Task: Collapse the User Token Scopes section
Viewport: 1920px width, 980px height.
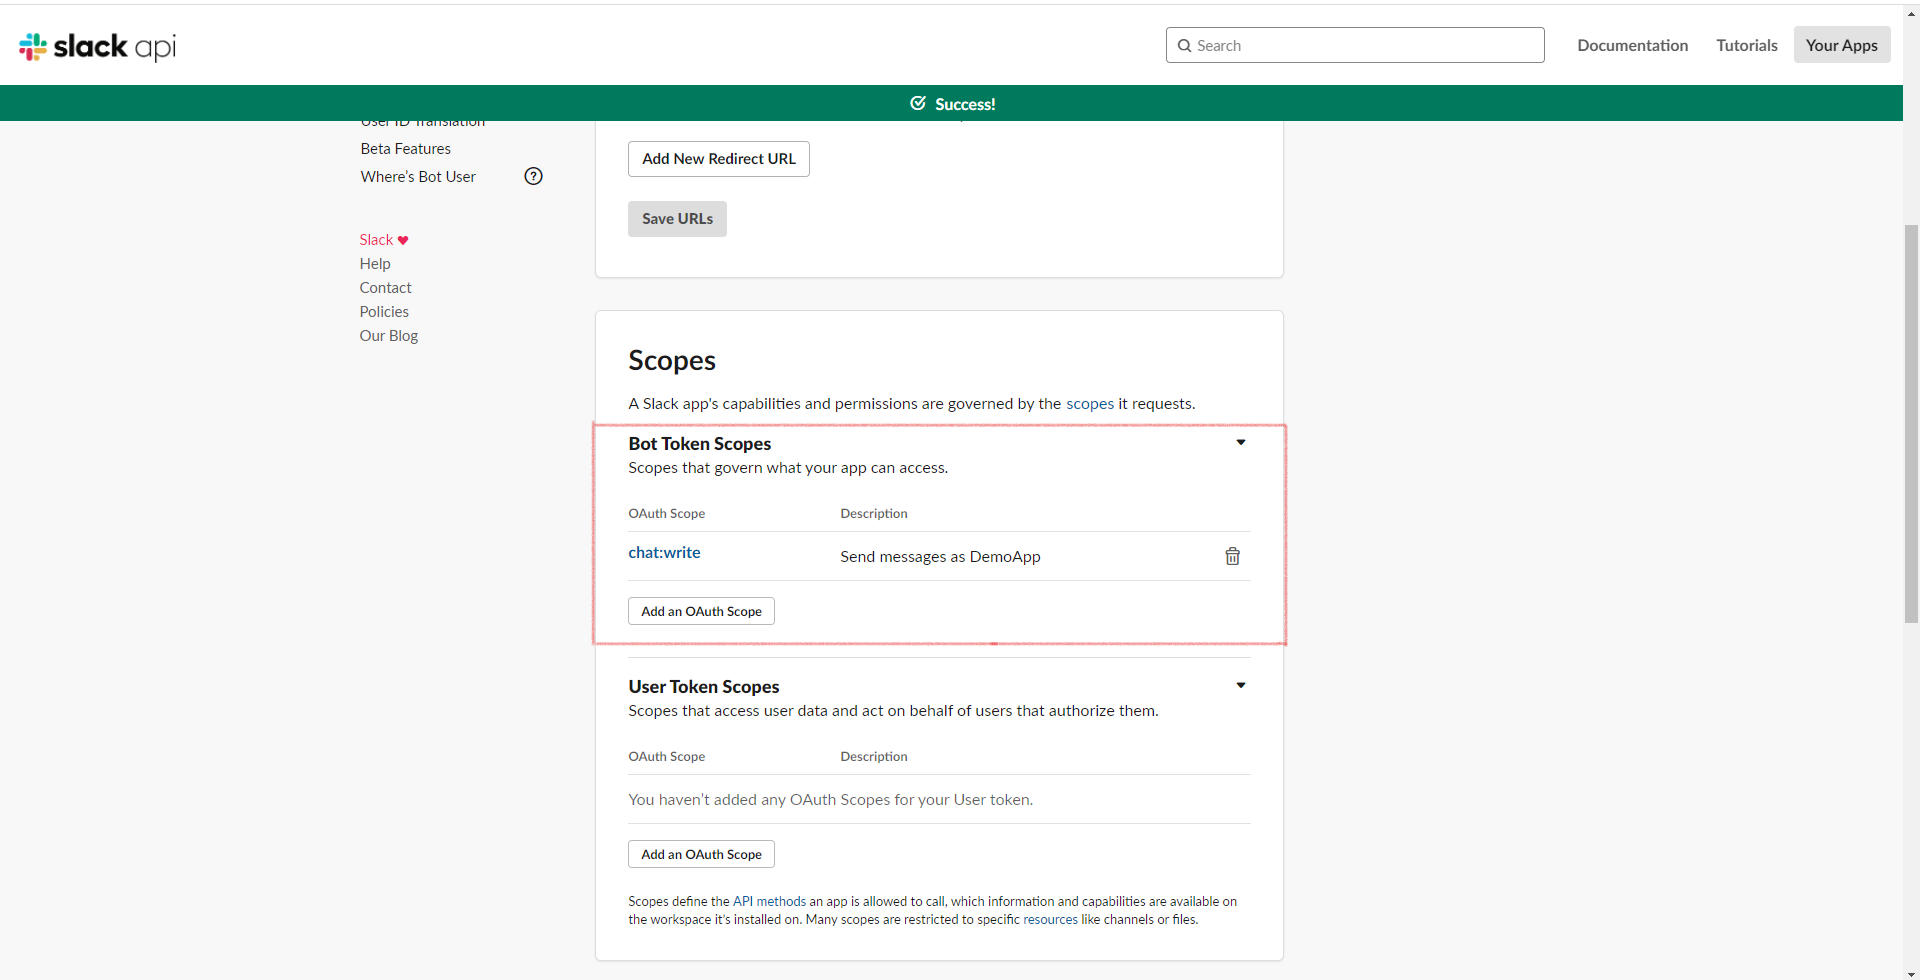Action: coord(1240,685)
